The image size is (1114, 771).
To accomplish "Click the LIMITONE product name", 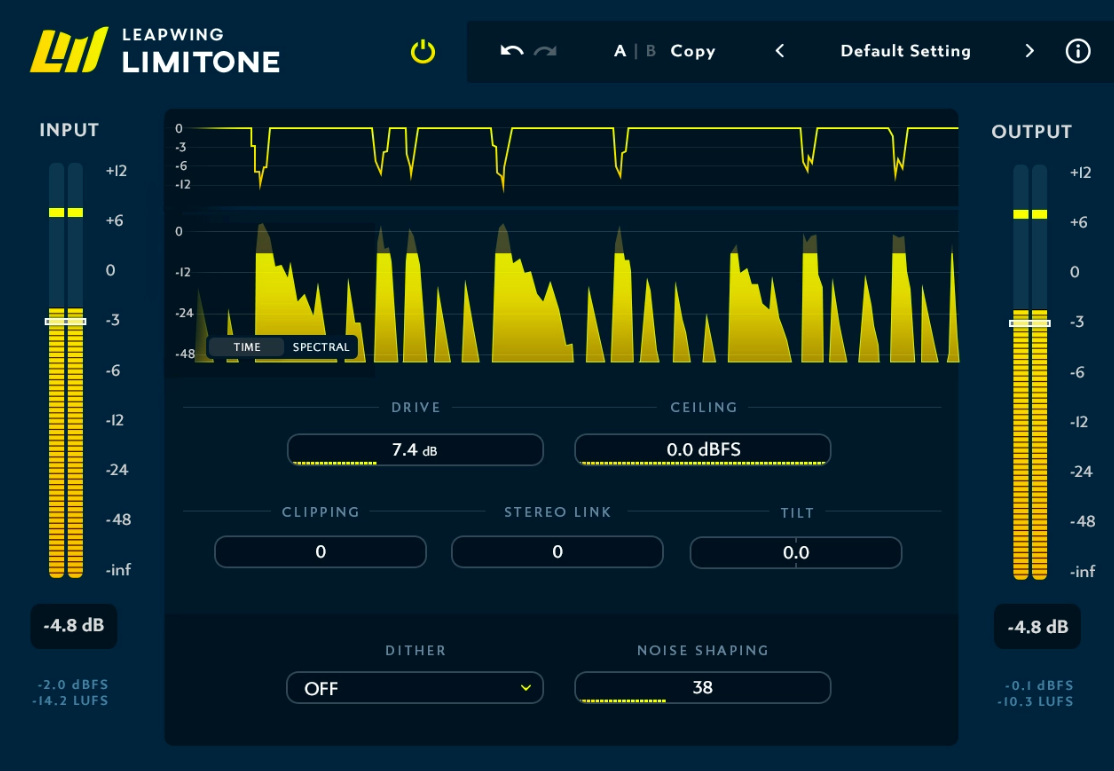I will pos(201,63).
